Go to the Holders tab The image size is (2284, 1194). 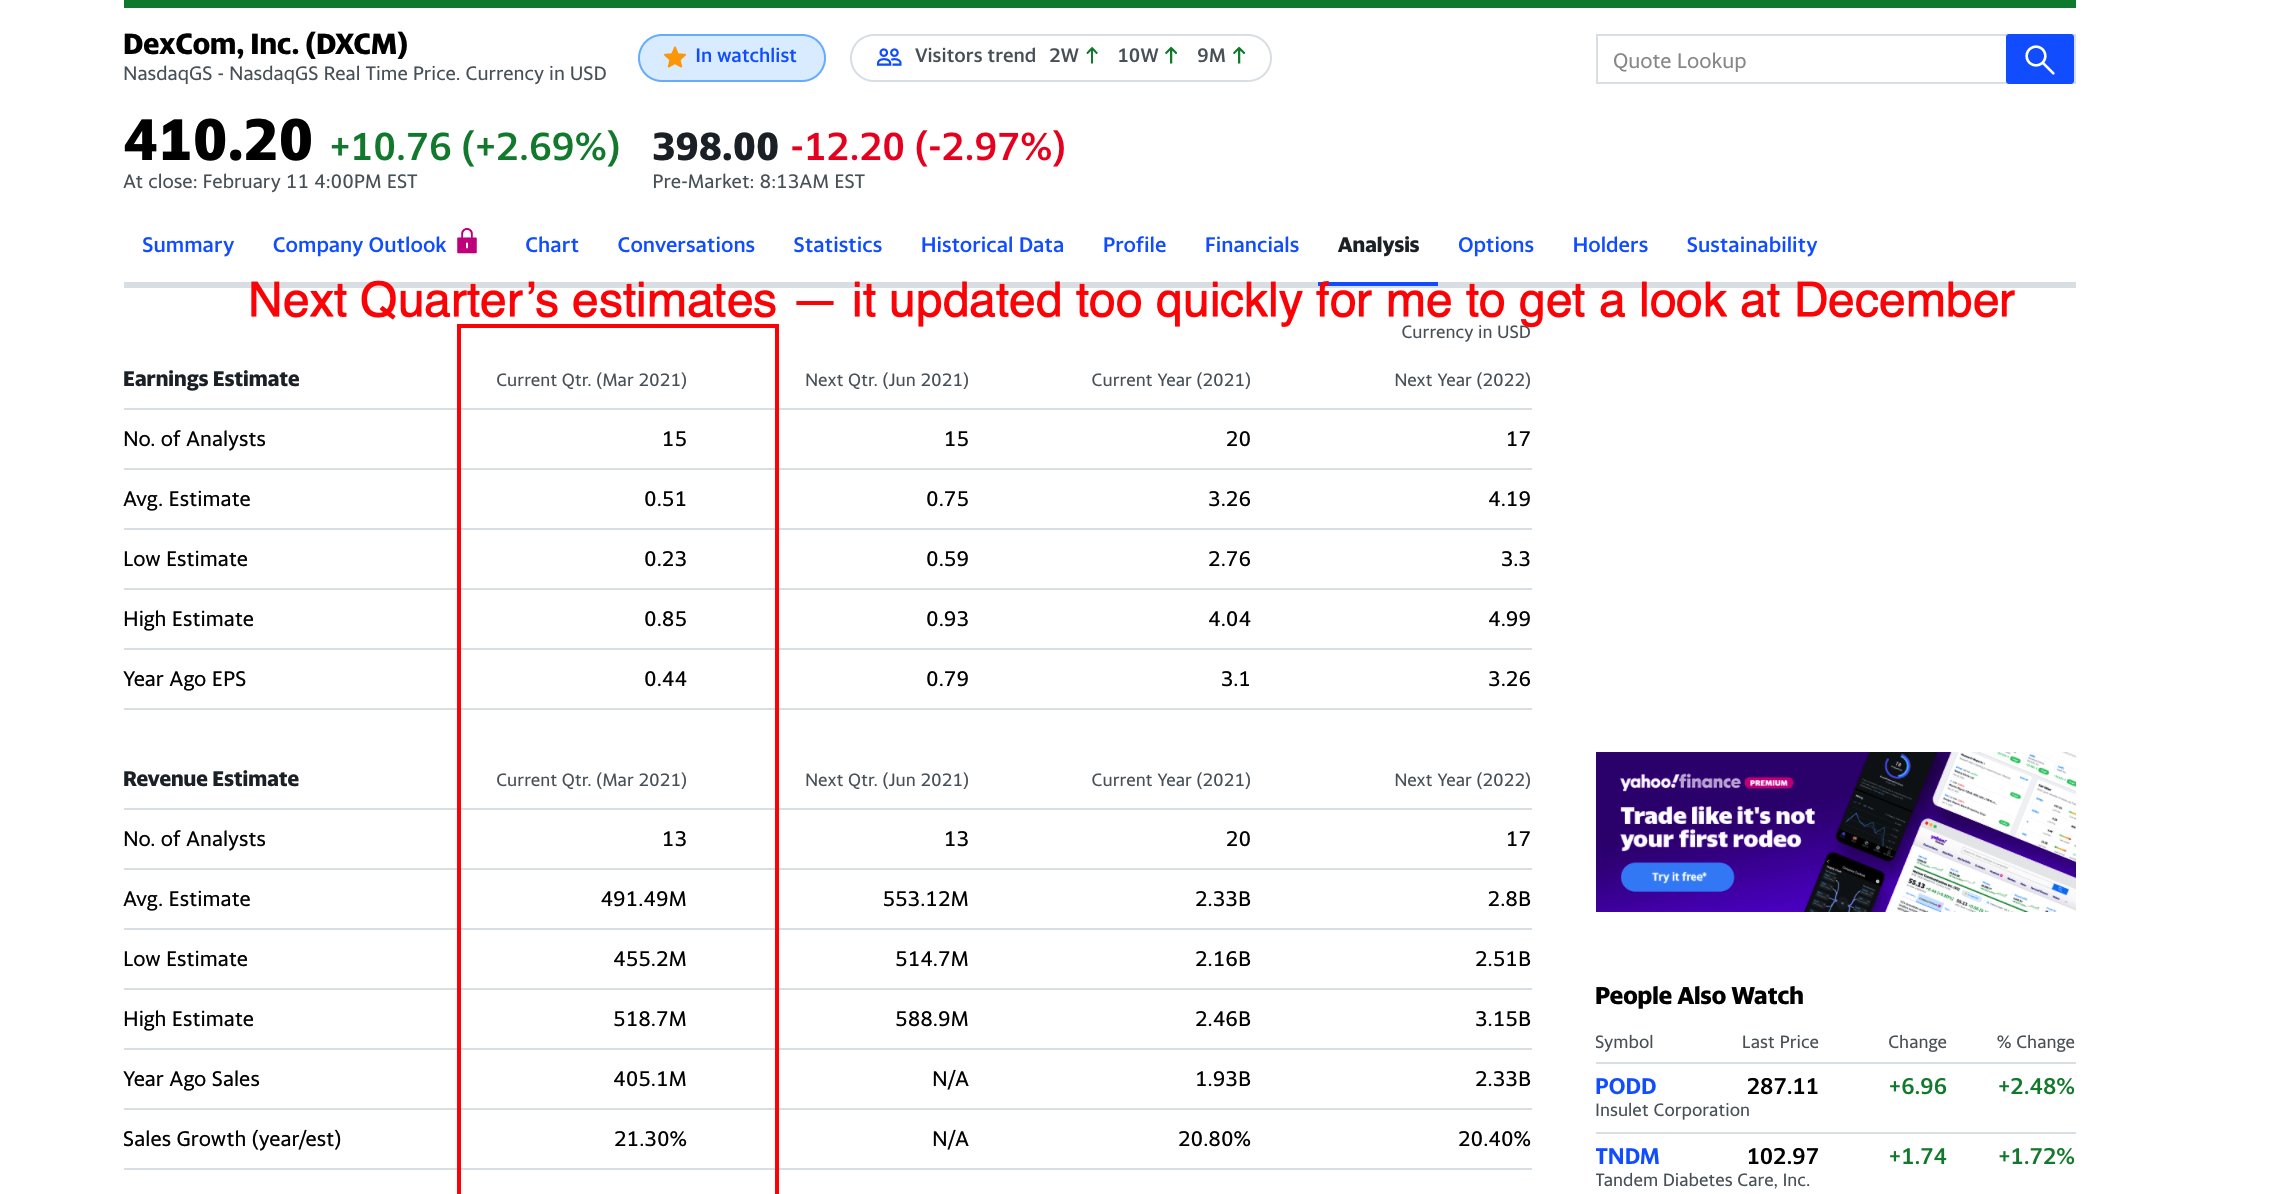[x=1610, y=245]
